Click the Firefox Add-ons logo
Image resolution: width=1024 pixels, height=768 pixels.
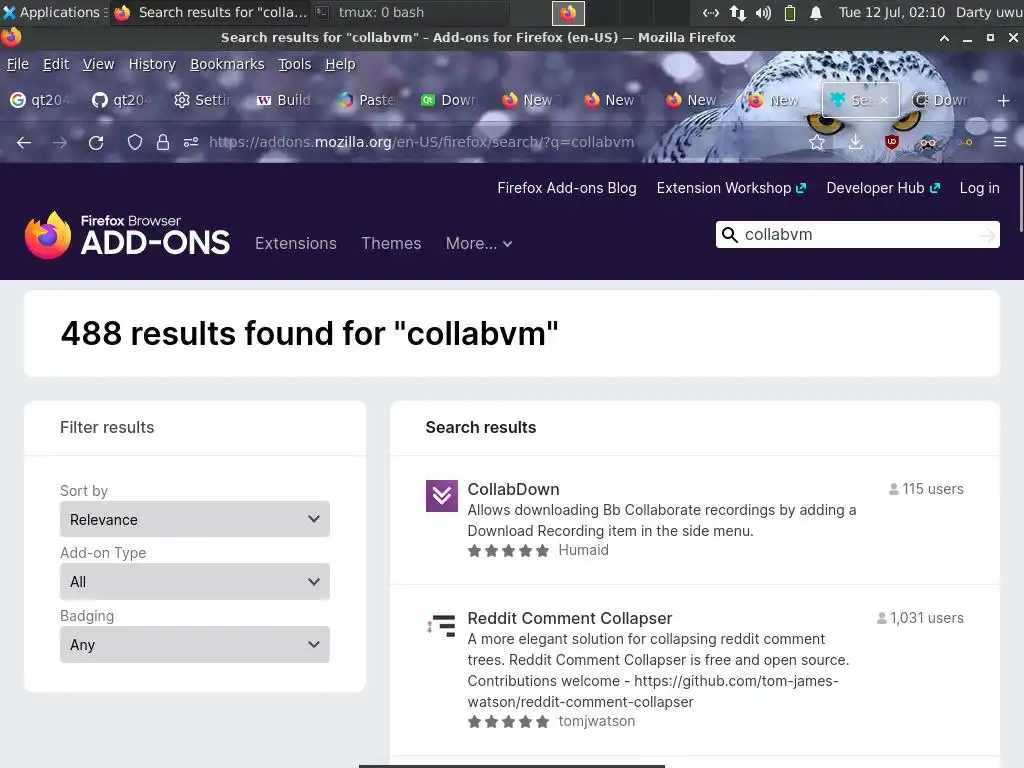[x=127, y=234]
